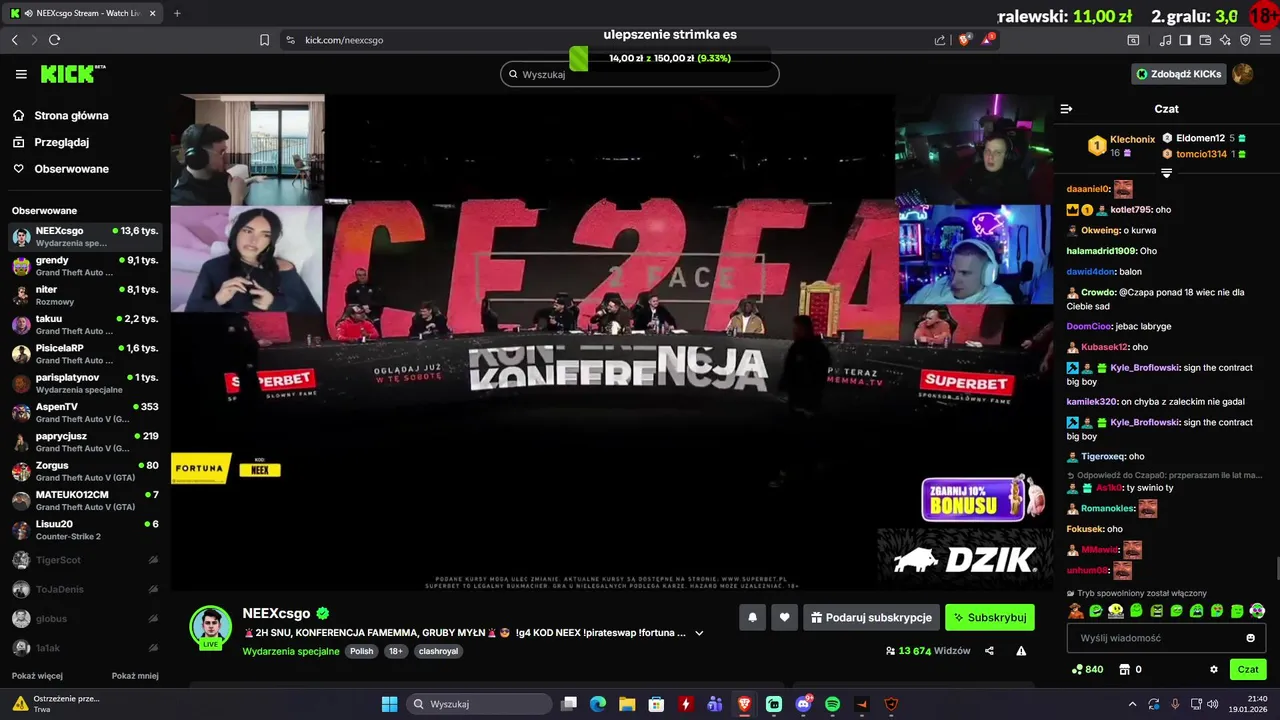Open a new browser tab
Viewport: 1280px width, 720px height.
[177, 13]
